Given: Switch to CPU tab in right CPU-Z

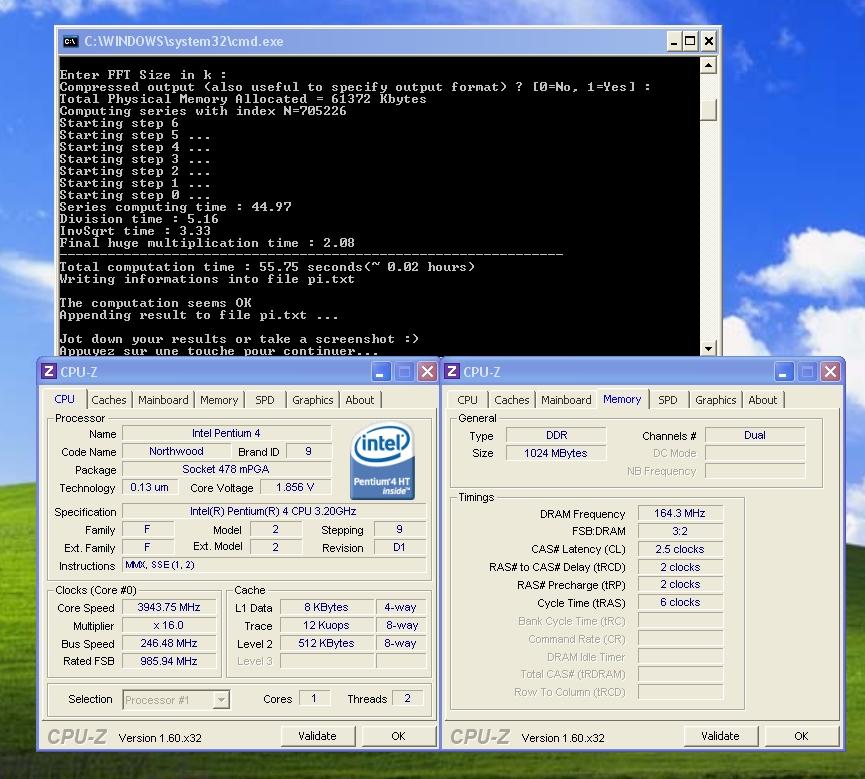Looking at the screenshot, I should 467,400.
